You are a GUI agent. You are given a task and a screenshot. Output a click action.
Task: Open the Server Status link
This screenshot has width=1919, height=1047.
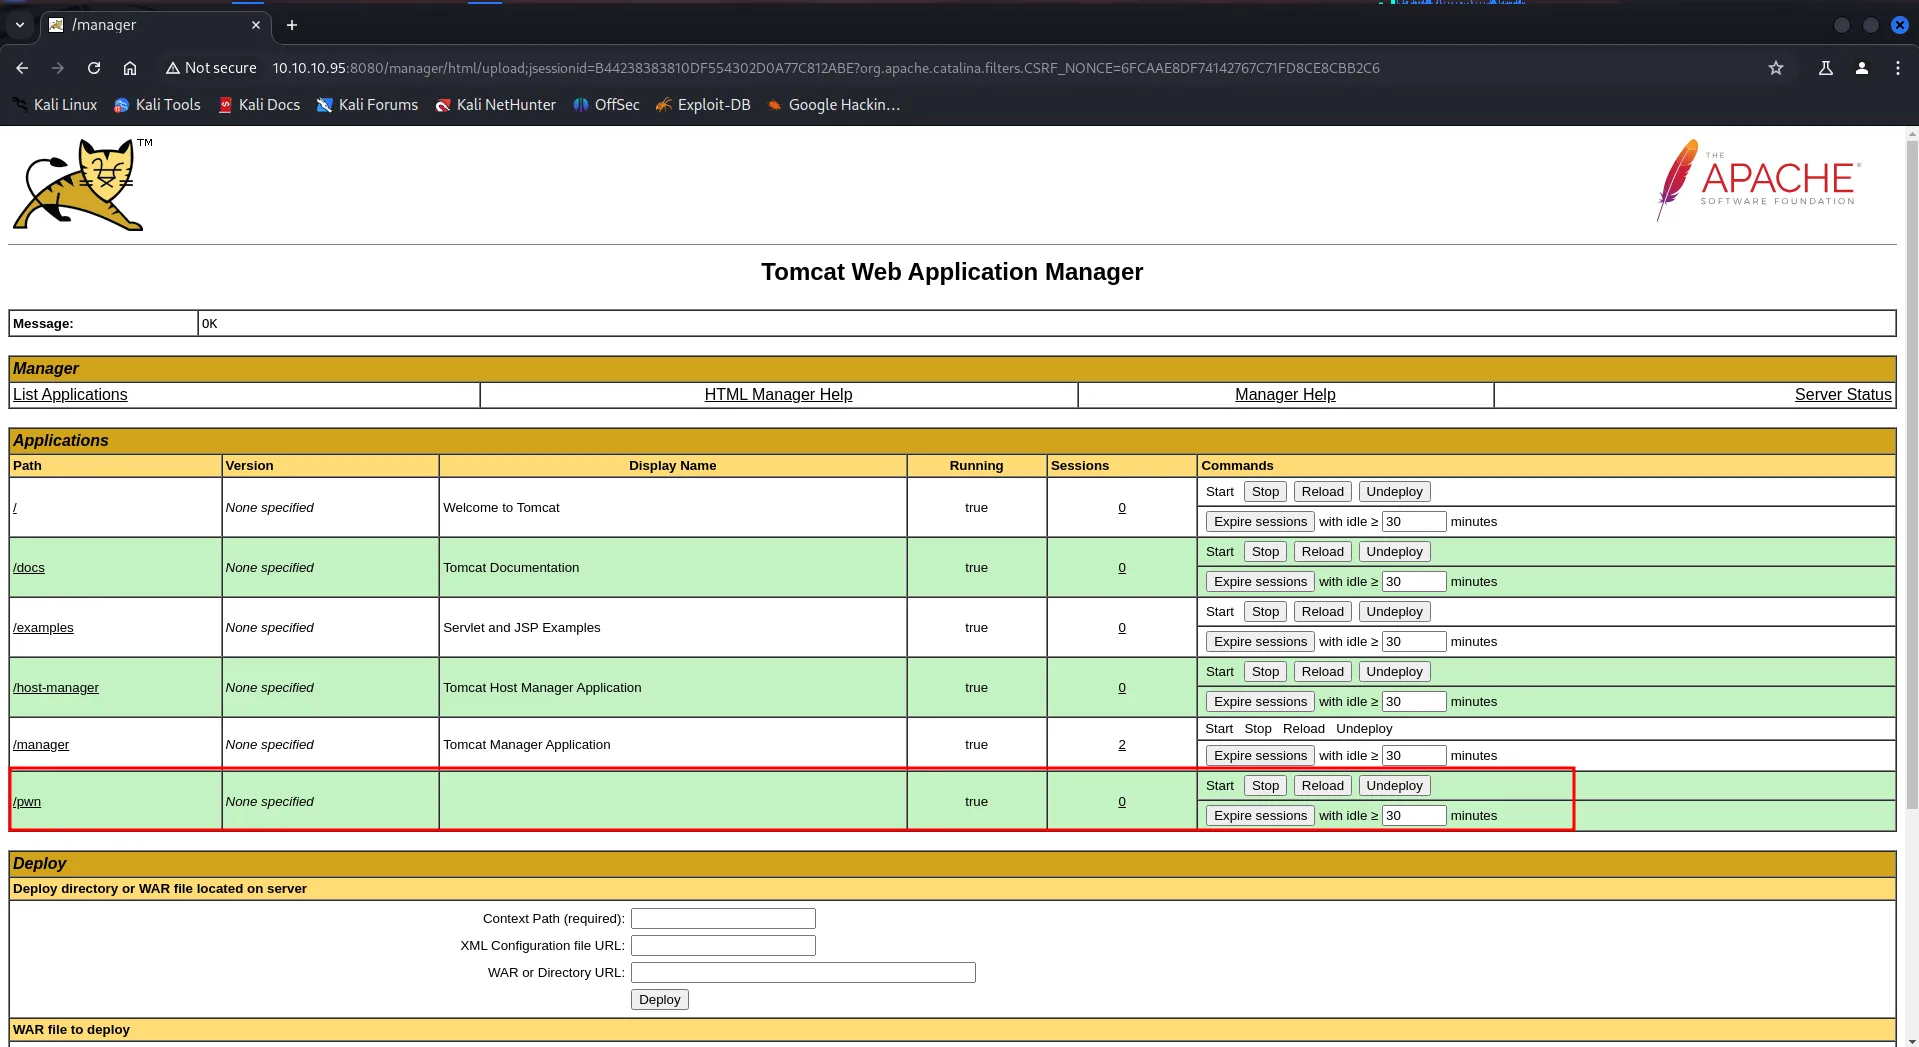point(1843,395)
